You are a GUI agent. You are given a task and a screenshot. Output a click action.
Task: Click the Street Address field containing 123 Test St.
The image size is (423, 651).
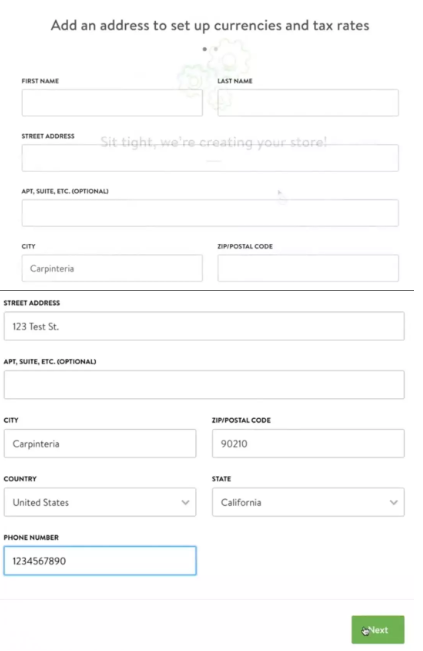coord(204,326)
